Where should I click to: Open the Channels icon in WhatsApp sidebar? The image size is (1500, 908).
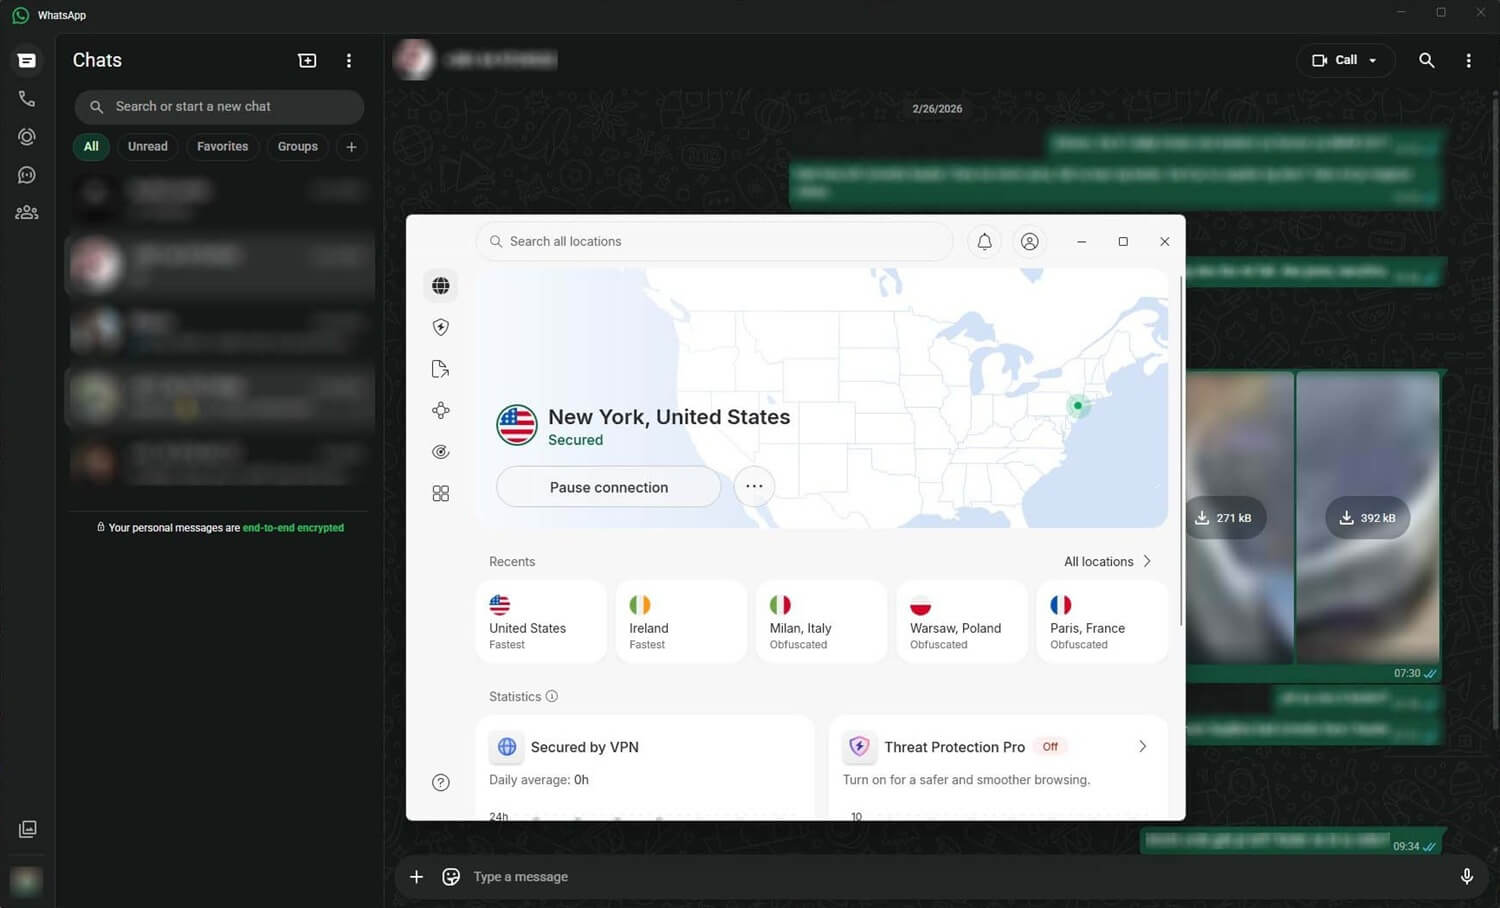click(x=27, y=175)
